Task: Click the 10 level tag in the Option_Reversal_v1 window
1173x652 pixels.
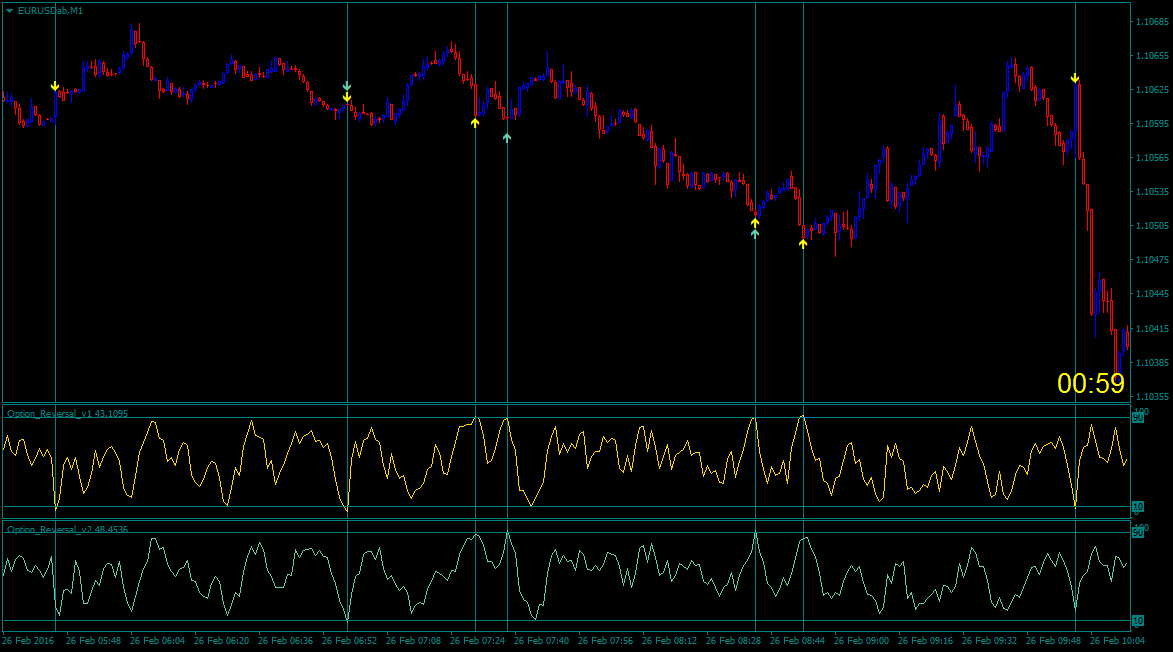Action: tap(1138, 507)
